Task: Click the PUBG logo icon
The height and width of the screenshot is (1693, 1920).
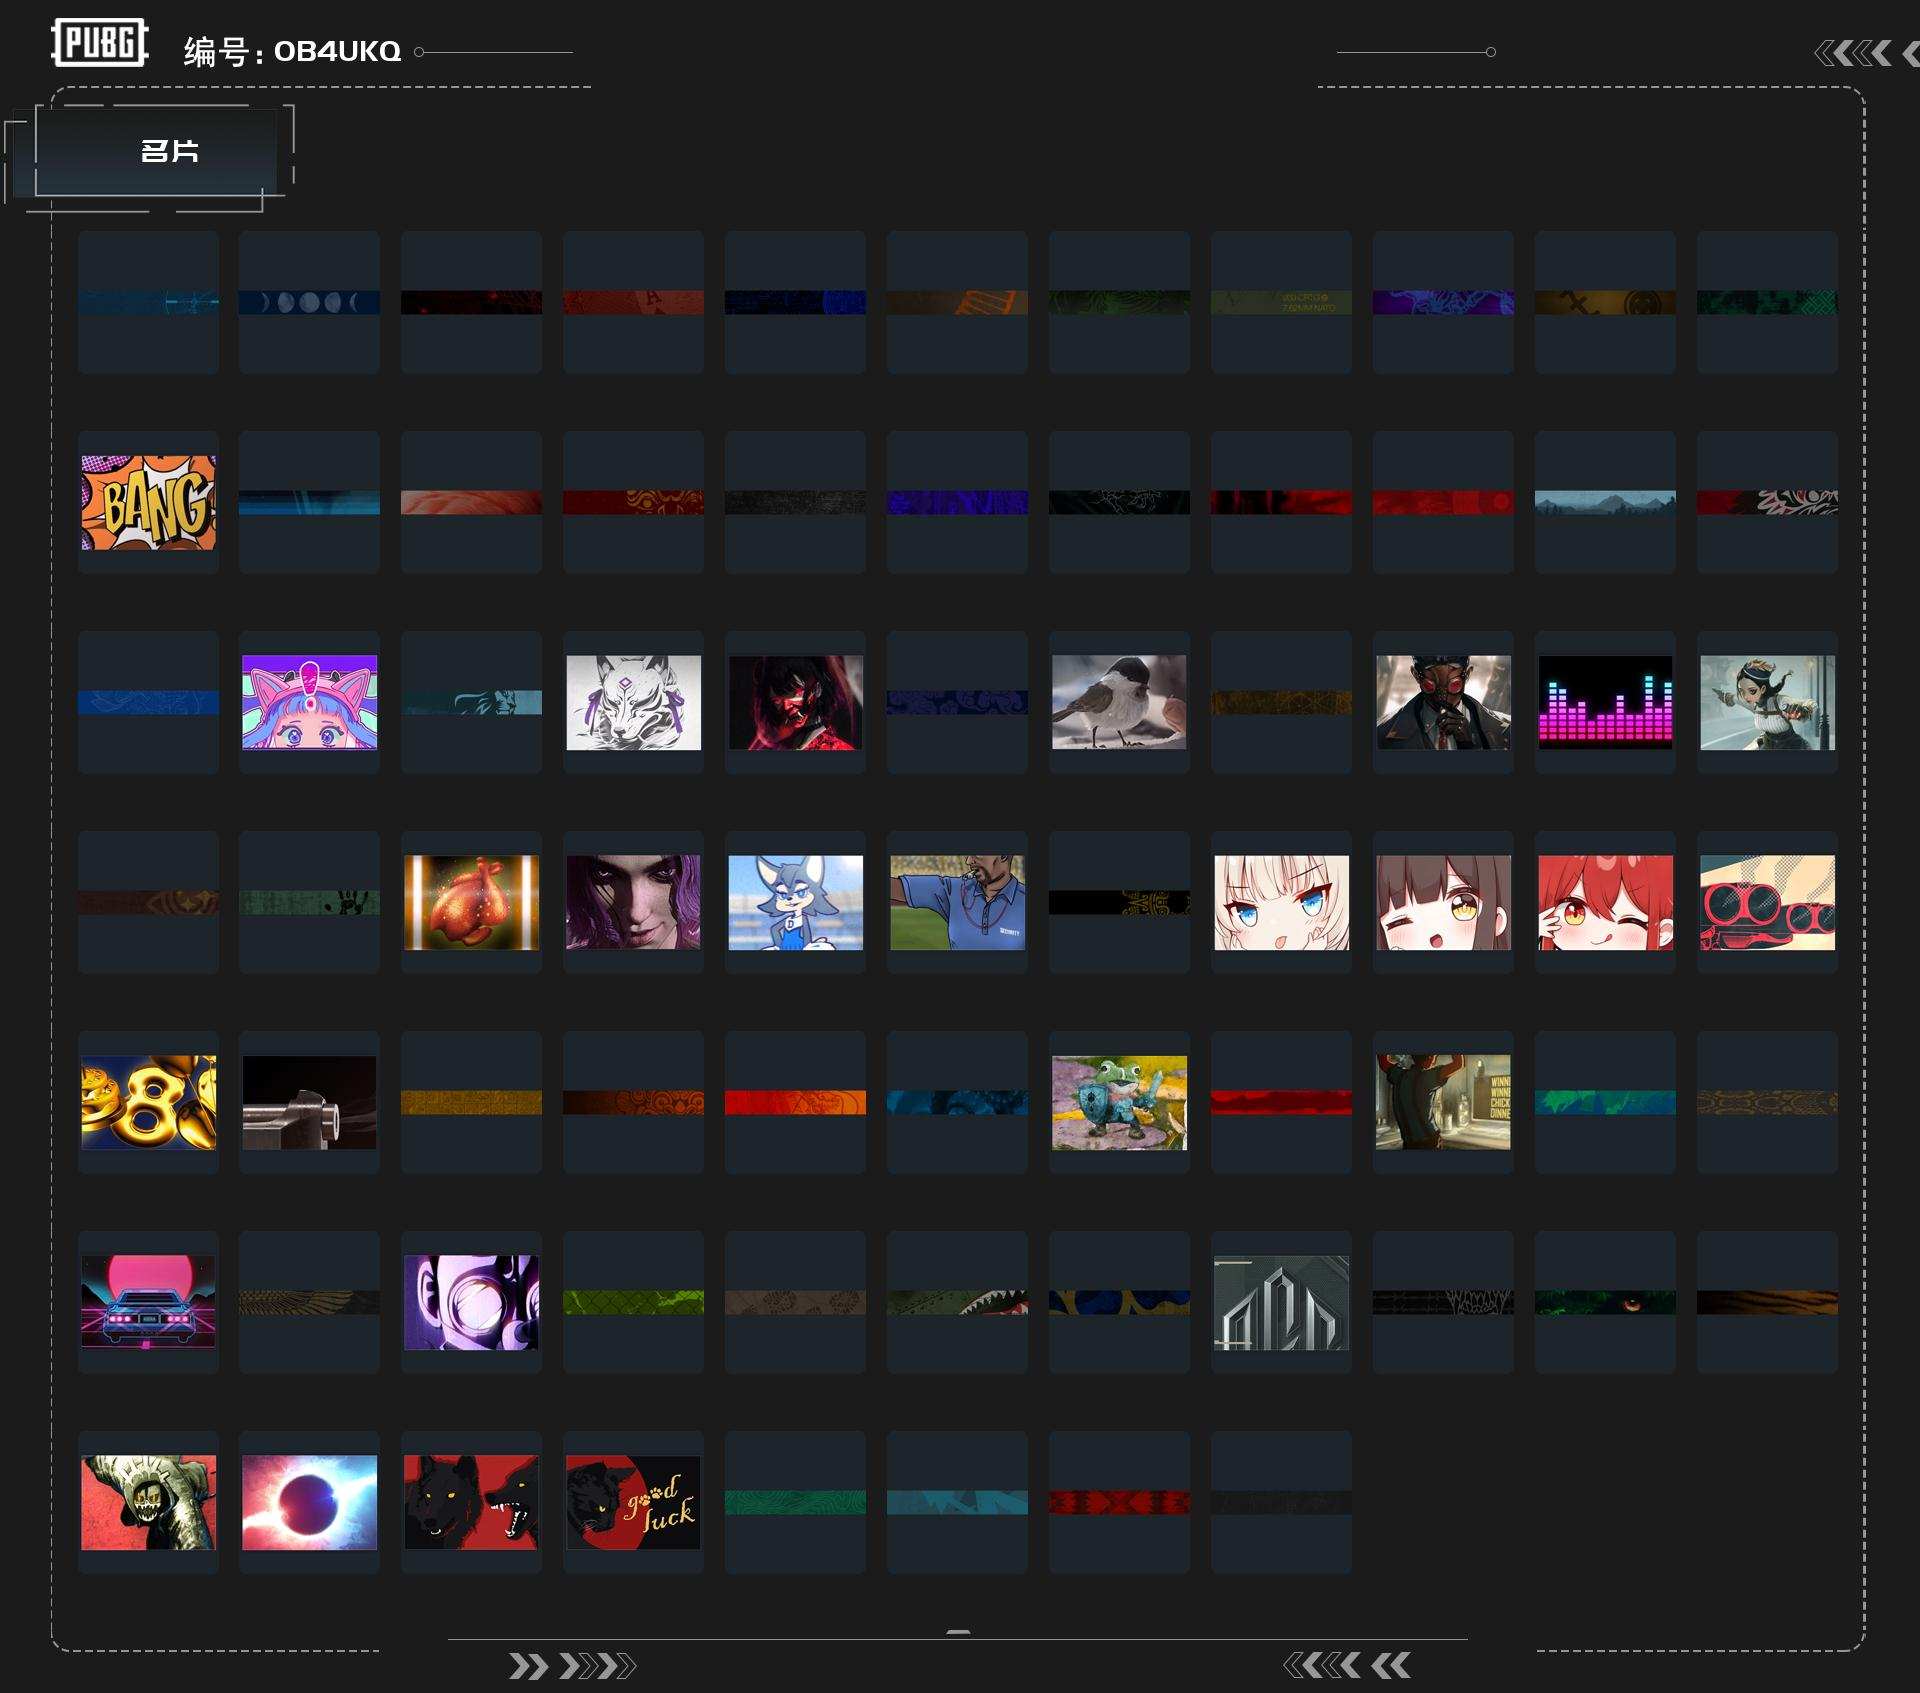Action: 99,43
